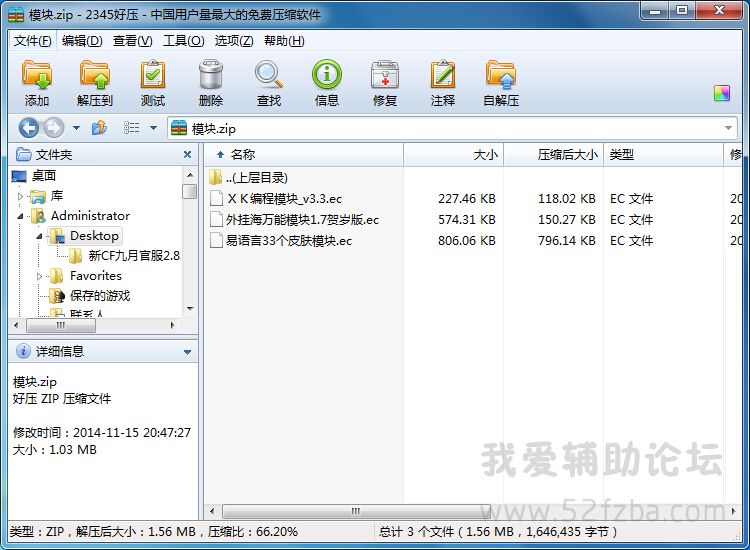Screen dimensions: 750x550
Task: Show archive 信息 (Info) icon
Action: [x=327, y=74]
